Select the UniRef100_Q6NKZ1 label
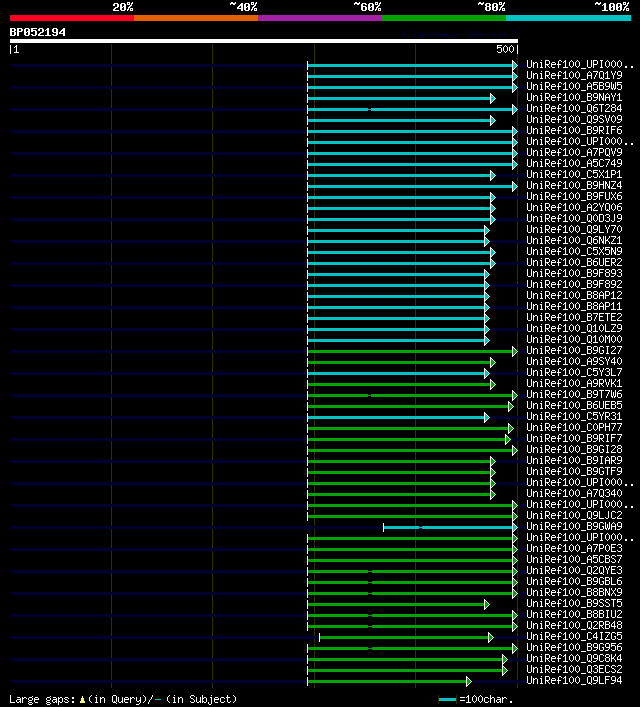This screenshot has height=707, width=640. [574, 240]
